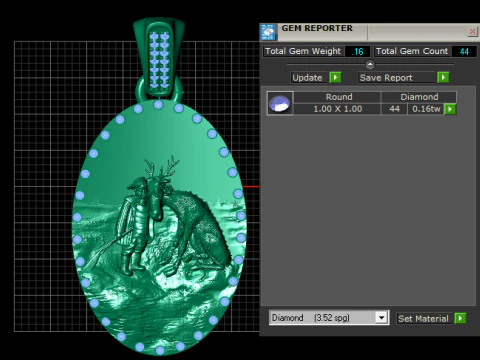Click the 0.16tw weight cell
Screen dimensions: 480x360
426,109
